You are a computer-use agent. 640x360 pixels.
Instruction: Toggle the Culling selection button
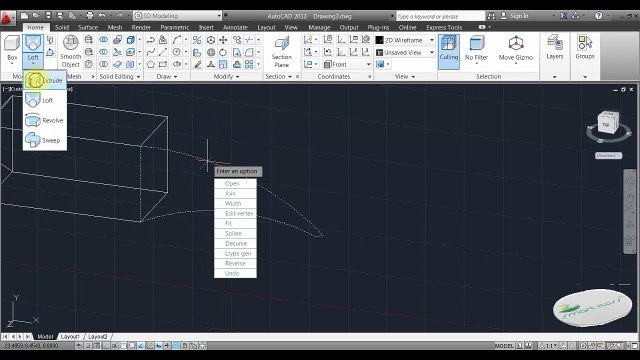[x=449, y=51]
